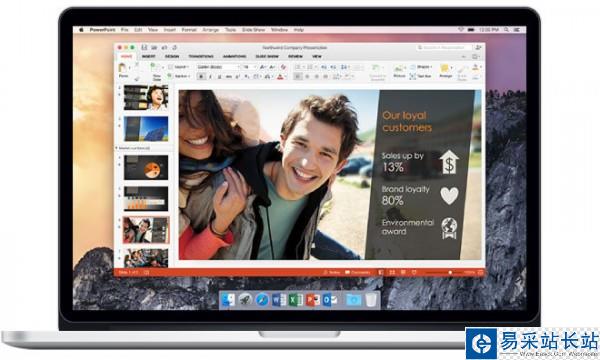Open Launchpad rocket icon in Dock
This screenshot has width=600, height=360.
point(245,300)
